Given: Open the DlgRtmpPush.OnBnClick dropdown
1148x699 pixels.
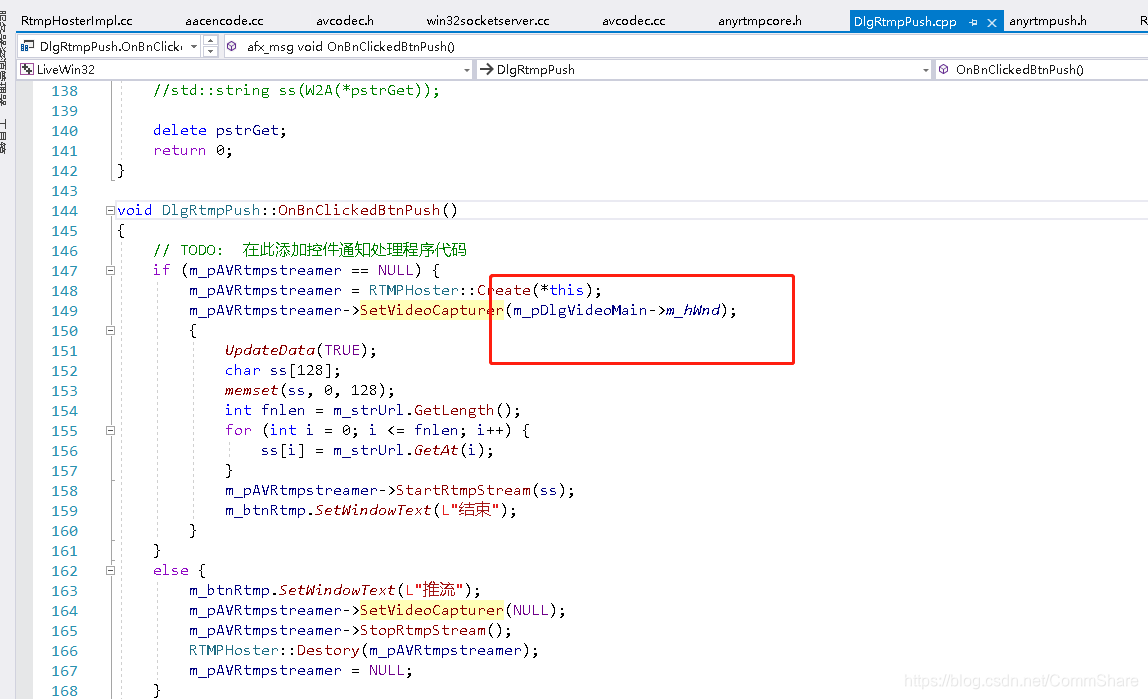Looking at the screenshot, I should click(193, 46).
